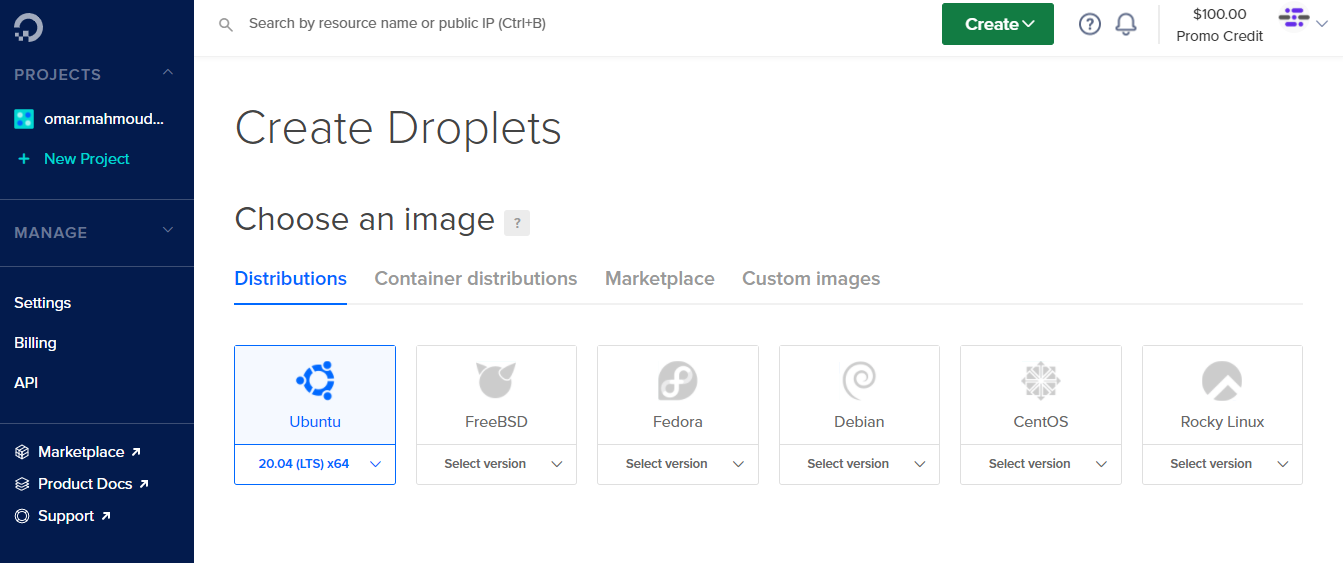Screen dimensions: 1343x563
Task: Click the CentOS label text
Action: pyautogui.click(x=1041, y=422)
